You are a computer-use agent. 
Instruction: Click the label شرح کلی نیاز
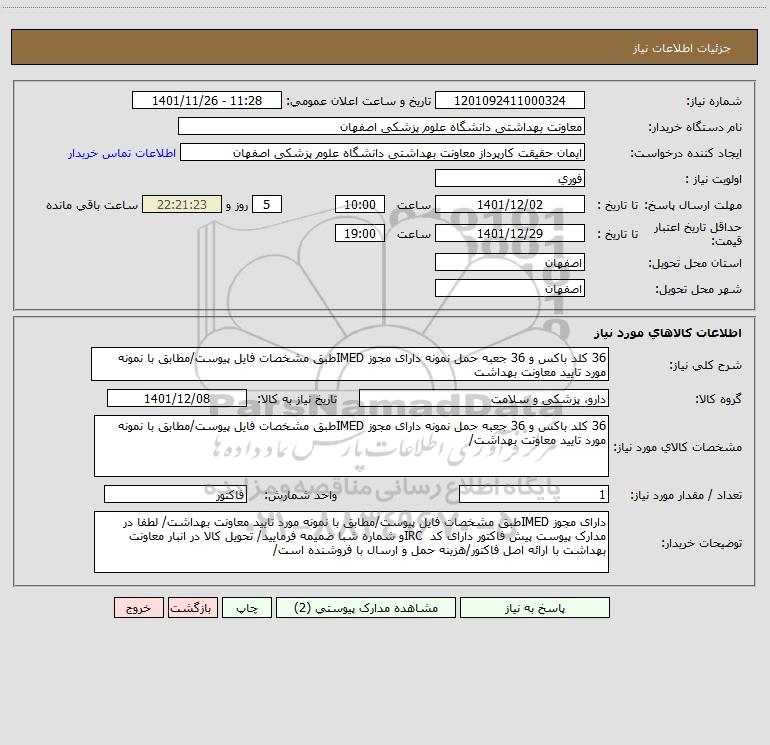[706, 365]
